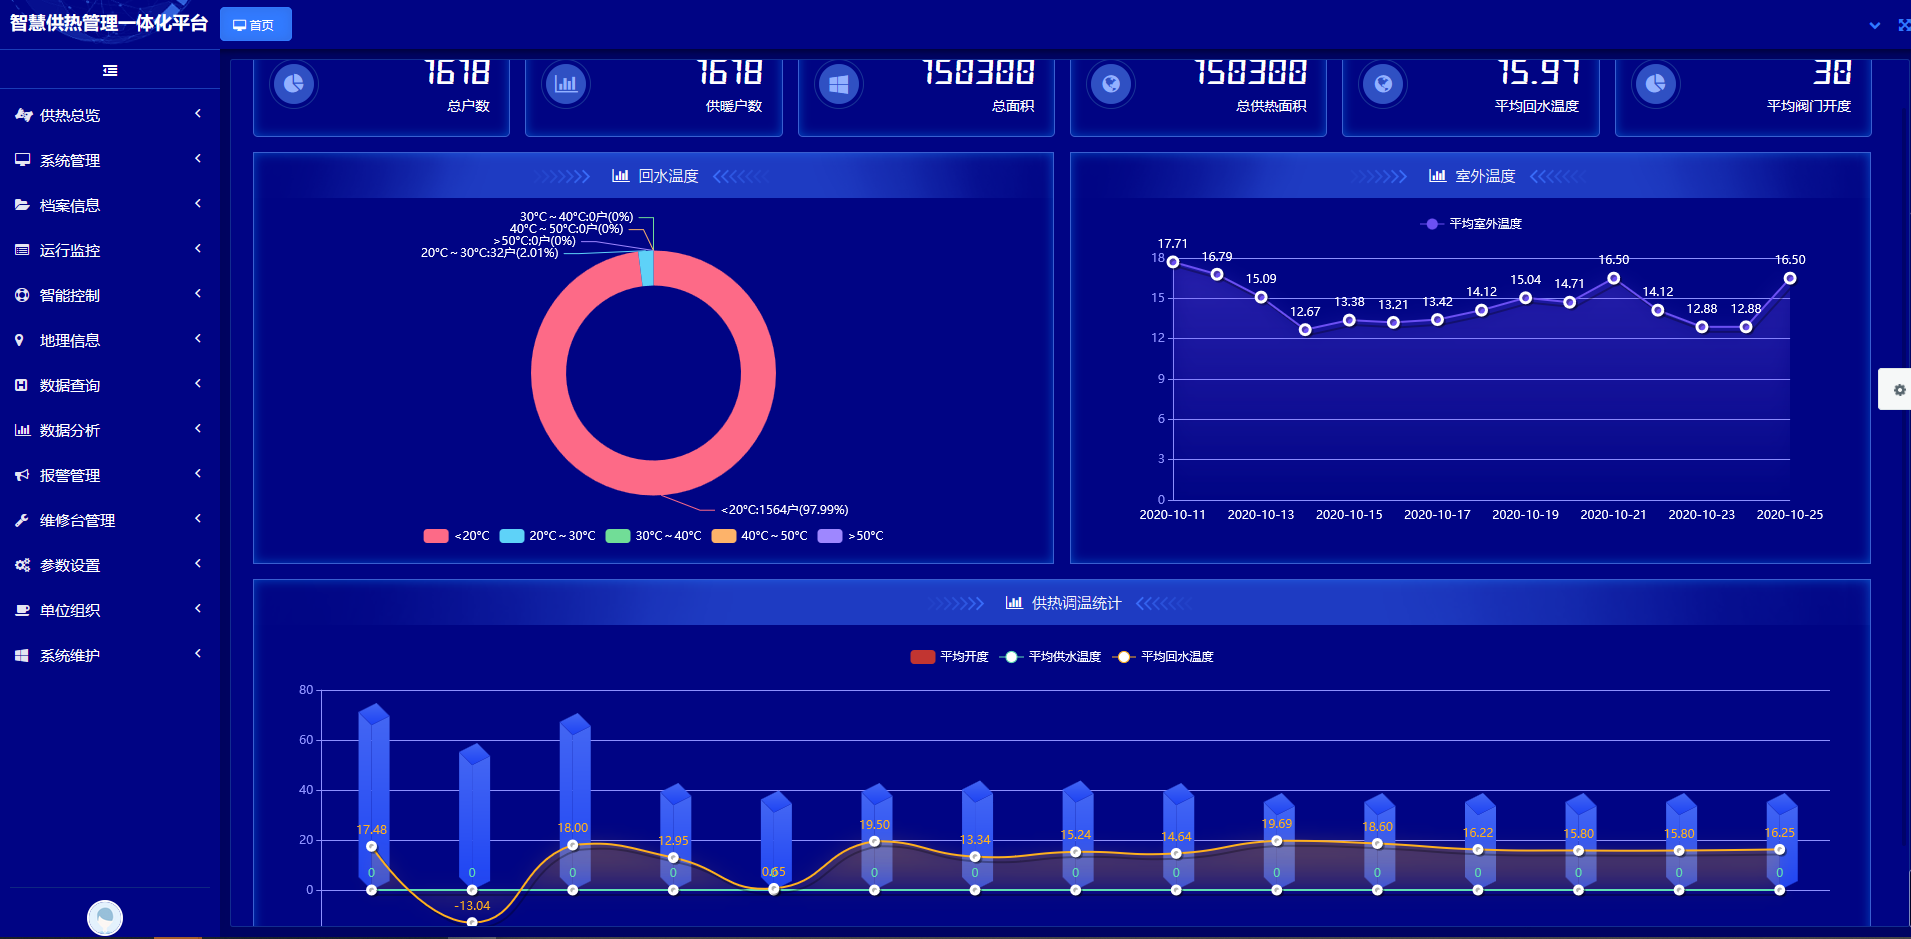1911x939 pixels.
Task: Click the globe icon for 平均回水温度
Action: click(1383, 84)
